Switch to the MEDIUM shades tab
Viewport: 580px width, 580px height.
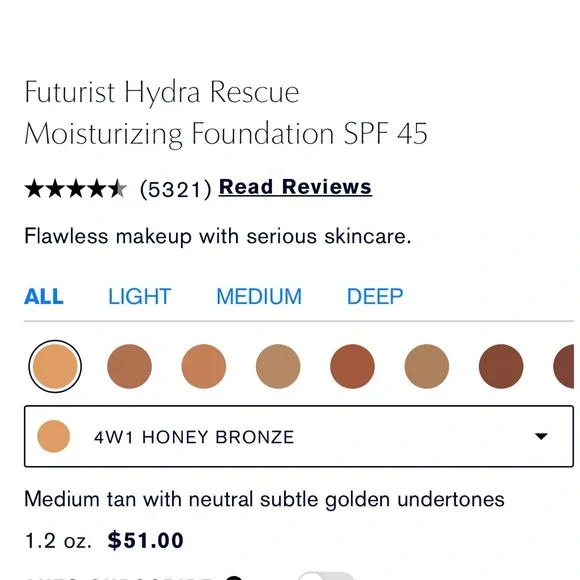pyautogui.click(x=259, y=297)
